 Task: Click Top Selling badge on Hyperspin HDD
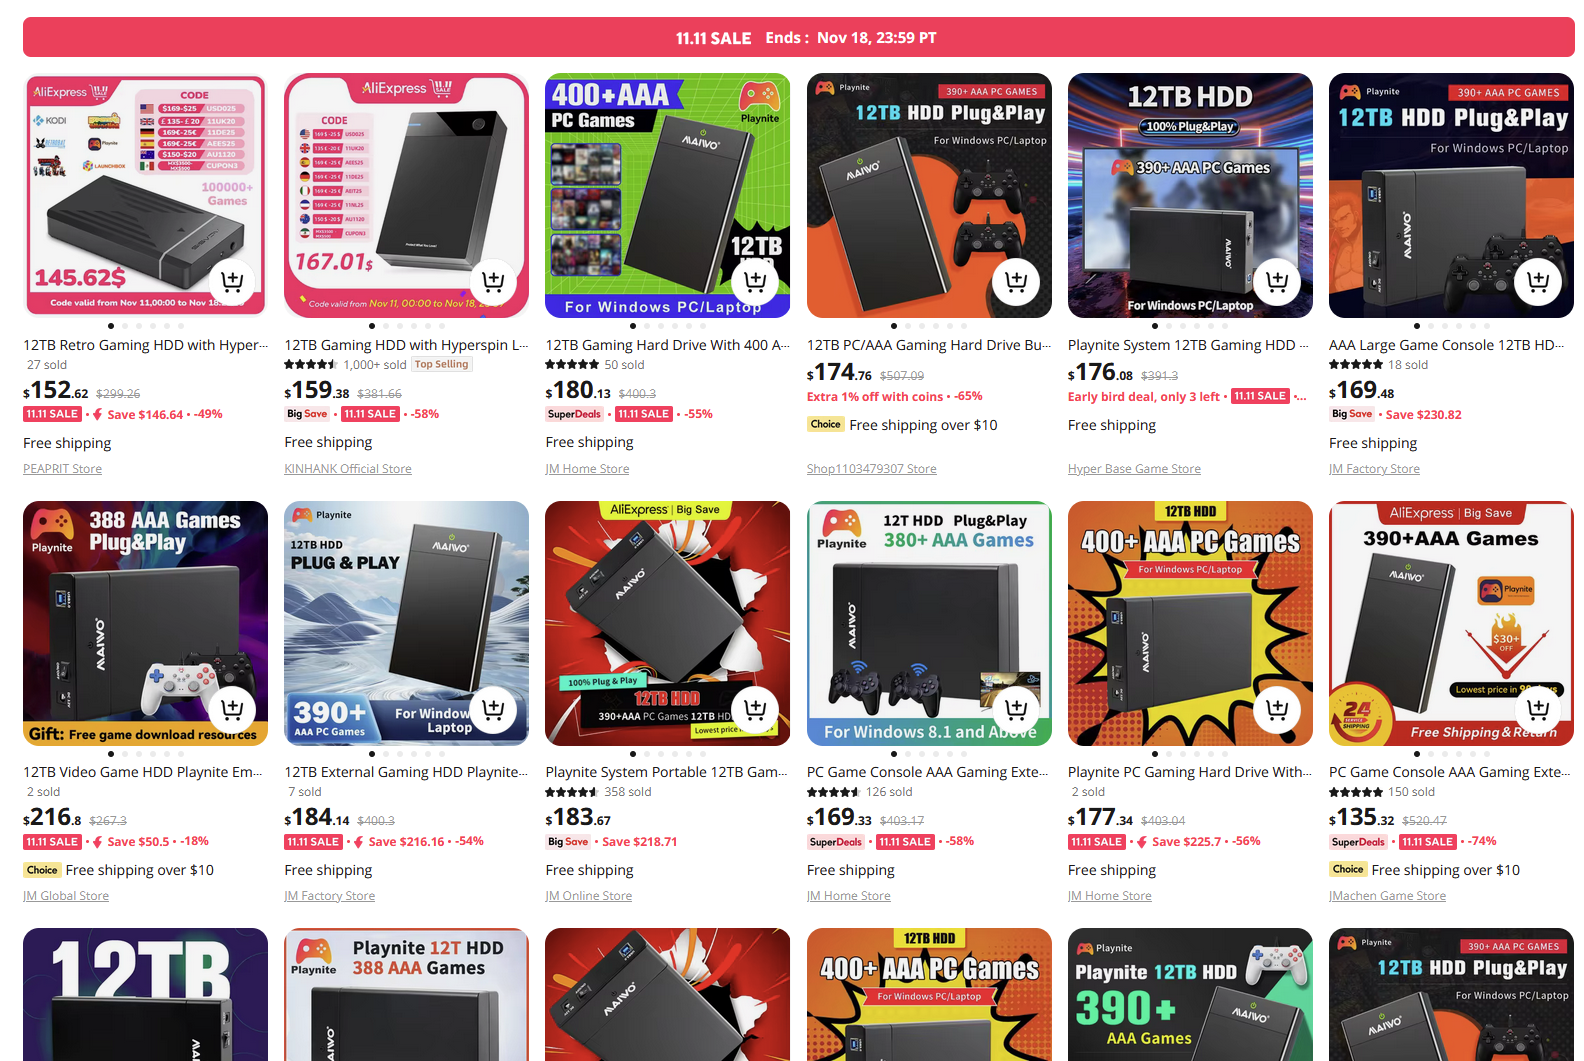tap(441, 364)
